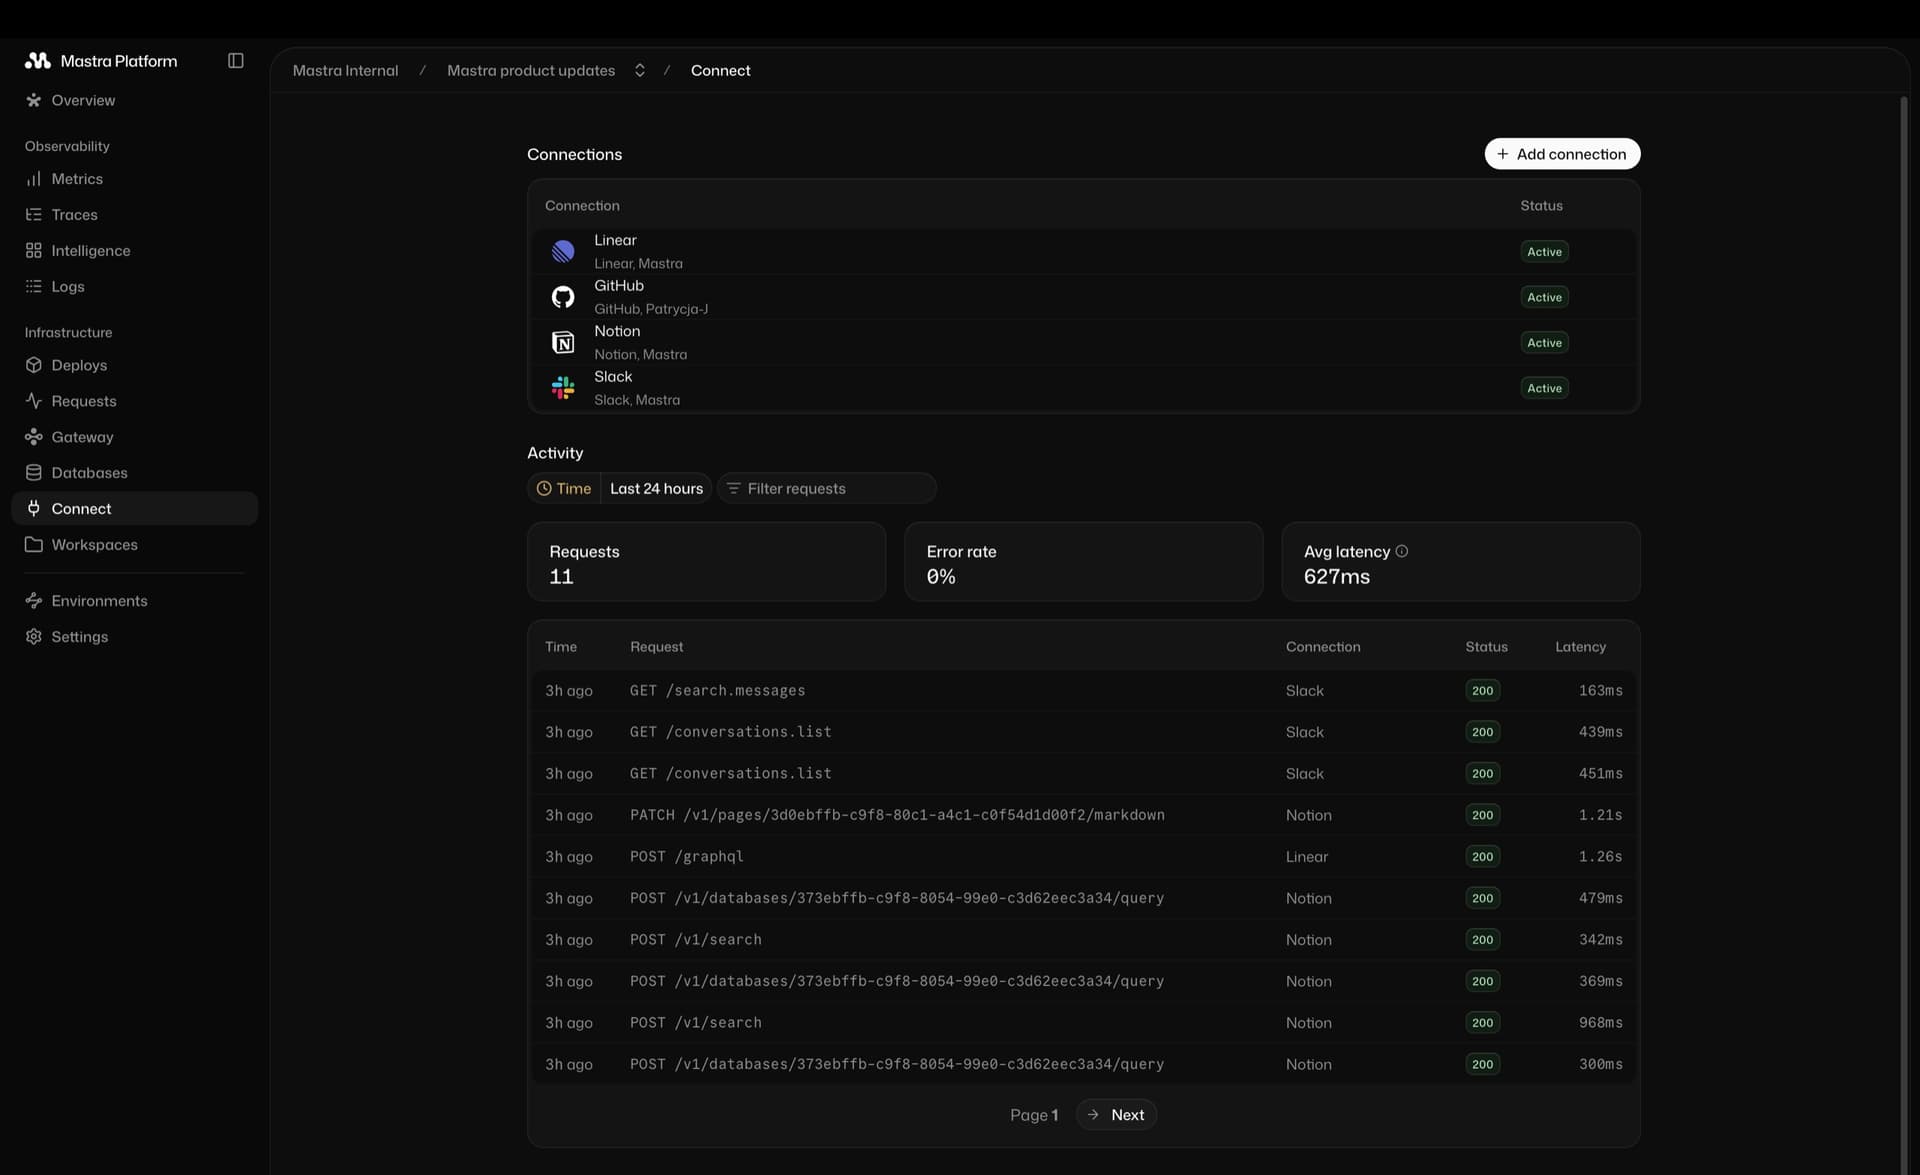Click the 627ms average latency value

1336,577
